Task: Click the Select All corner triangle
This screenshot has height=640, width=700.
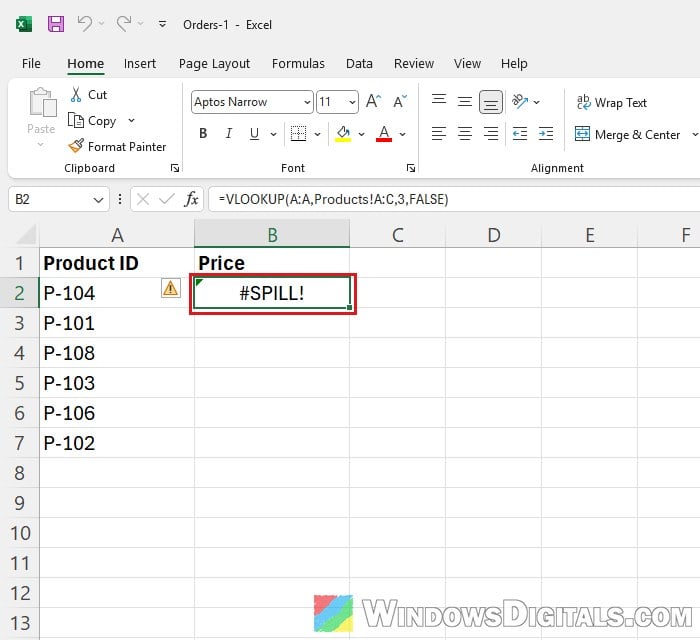Action: [x=24, y=234]
